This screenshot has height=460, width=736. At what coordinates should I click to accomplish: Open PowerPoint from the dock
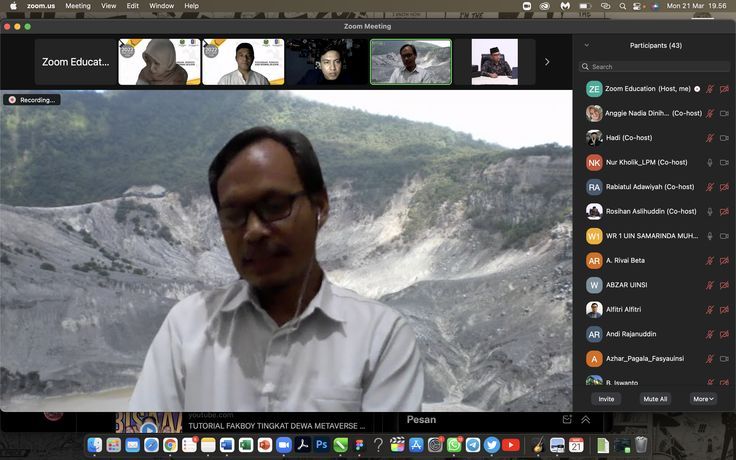[x=265, y=445]
